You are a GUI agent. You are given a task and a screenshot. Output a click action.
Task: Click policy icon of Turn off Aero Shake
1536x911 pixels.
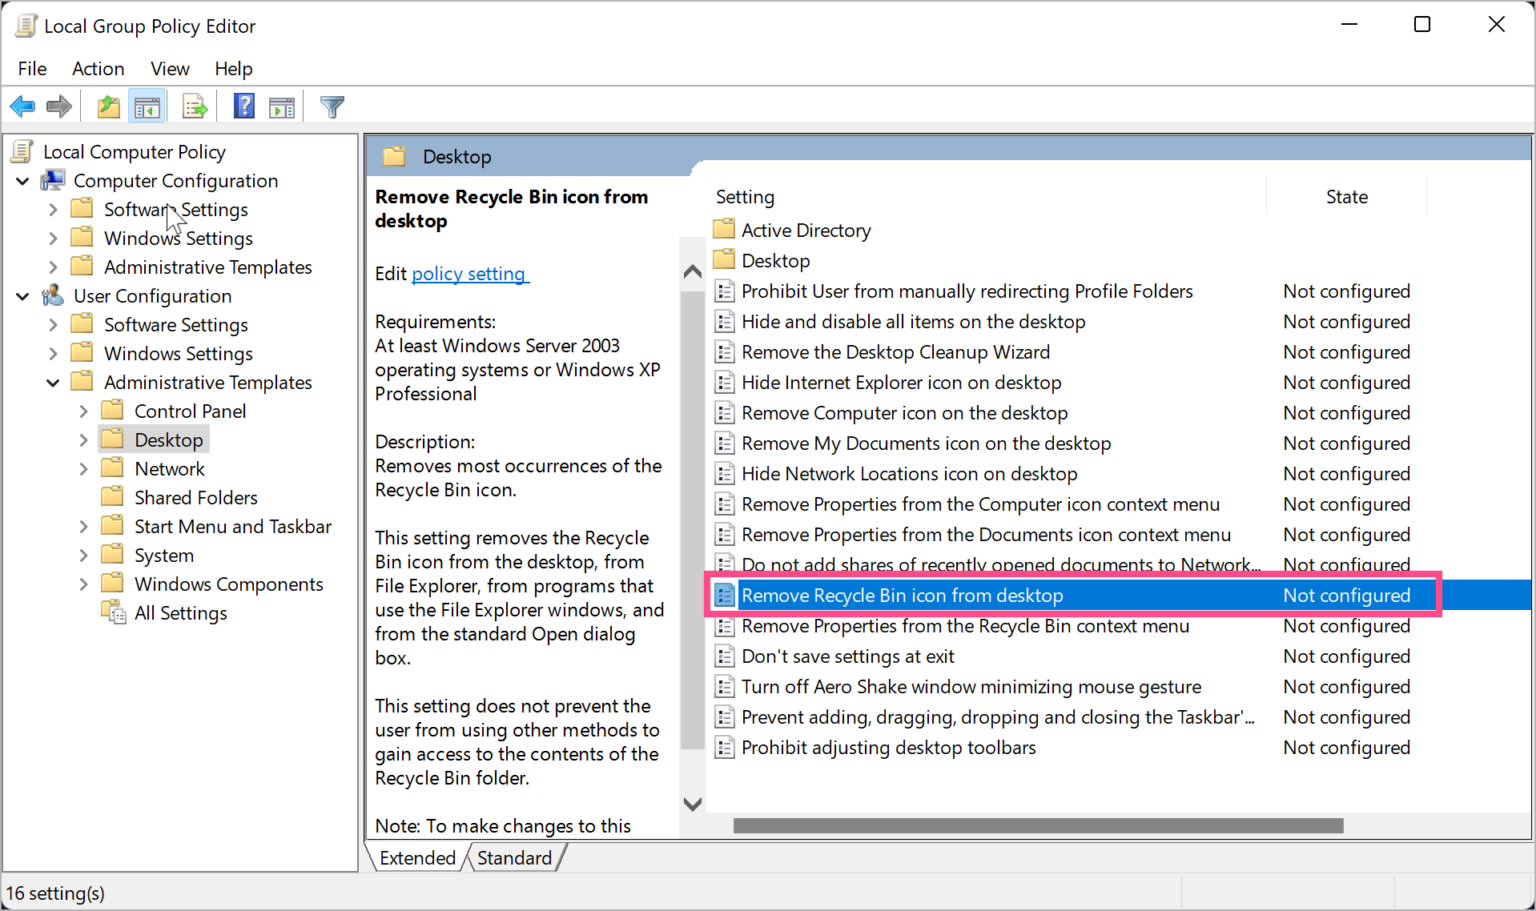(x=725, y=687)
